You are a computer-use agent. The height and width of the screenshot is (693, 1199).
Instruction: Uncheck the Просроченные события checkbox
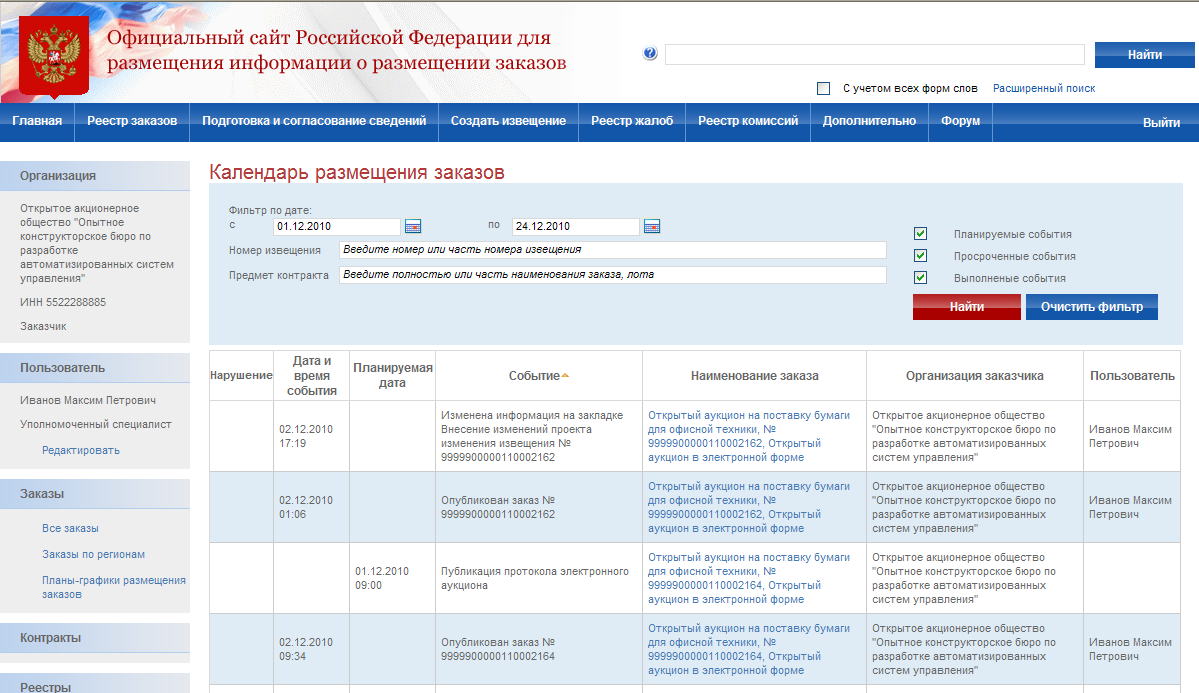[921, 255]
